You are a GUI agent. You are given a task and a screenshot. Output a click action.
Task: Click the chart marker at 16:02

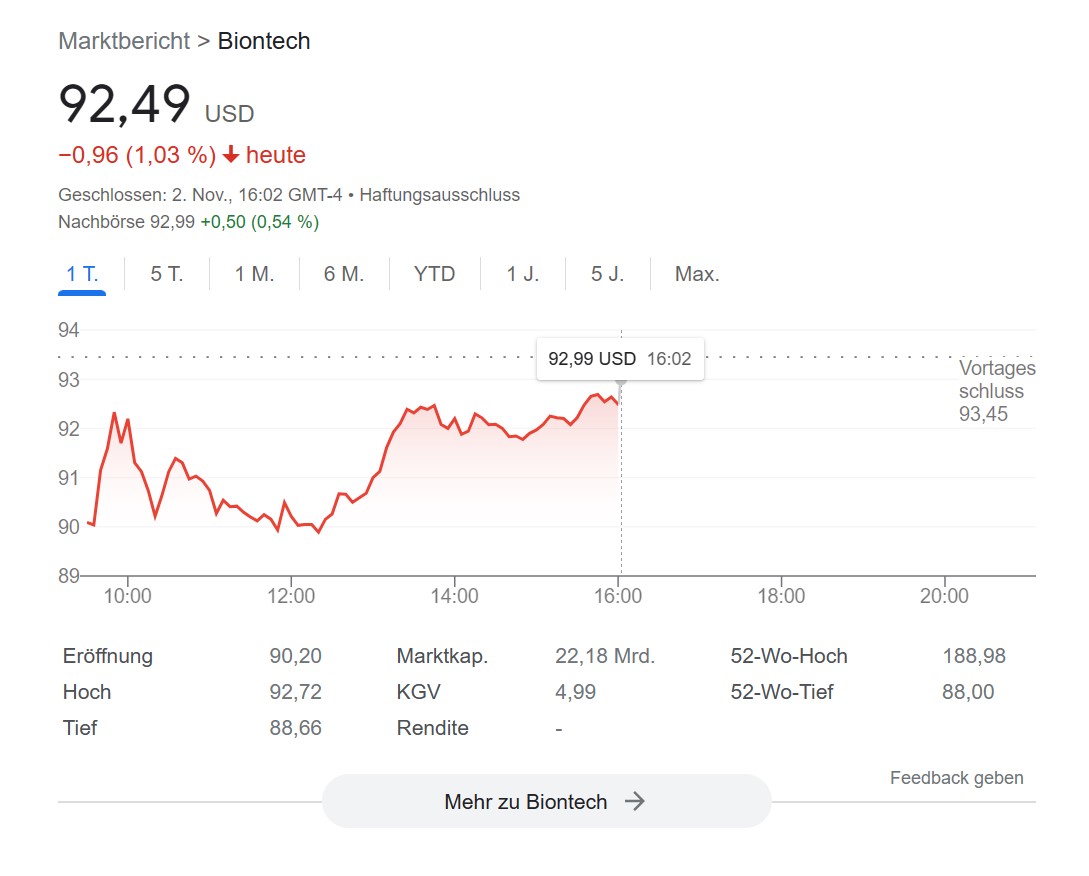tap(621, 382)
